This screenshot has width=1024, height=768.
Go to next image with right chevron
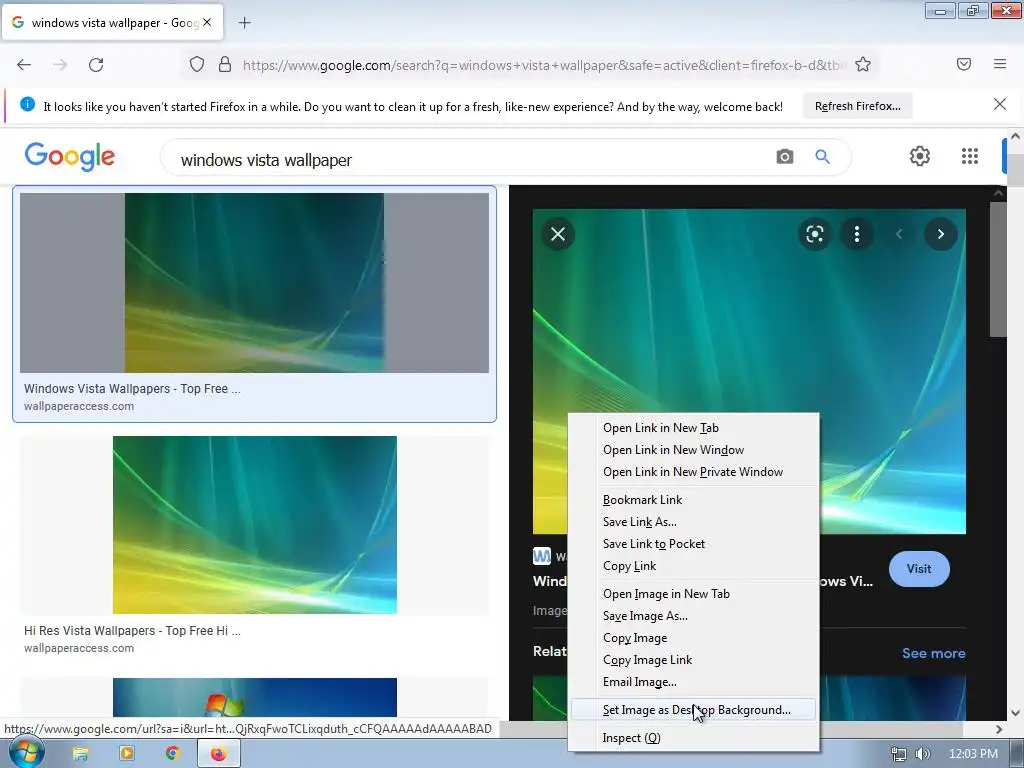point(940,234)
